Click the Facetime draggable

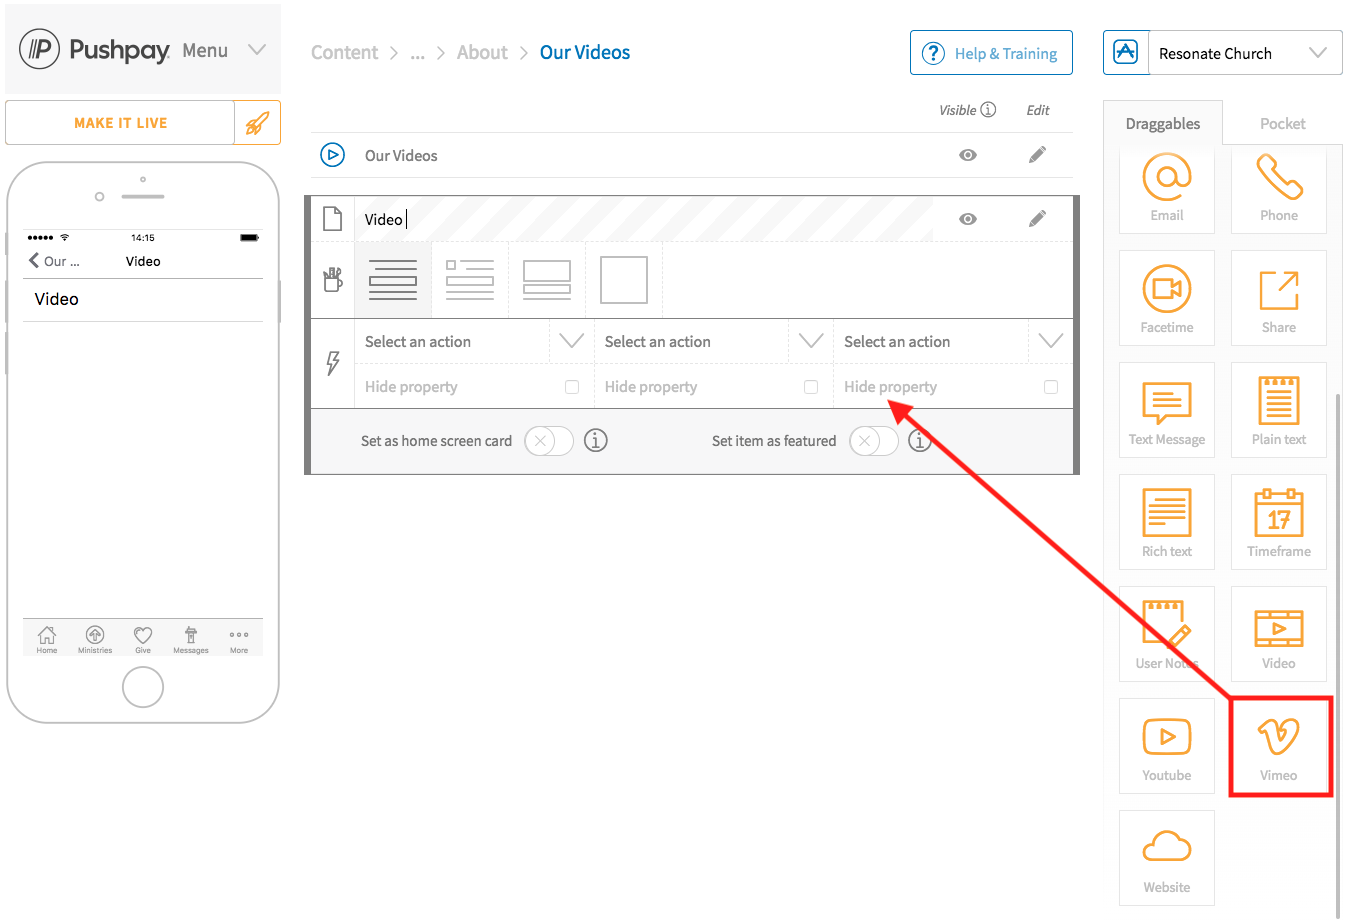tap(1166, 297)
